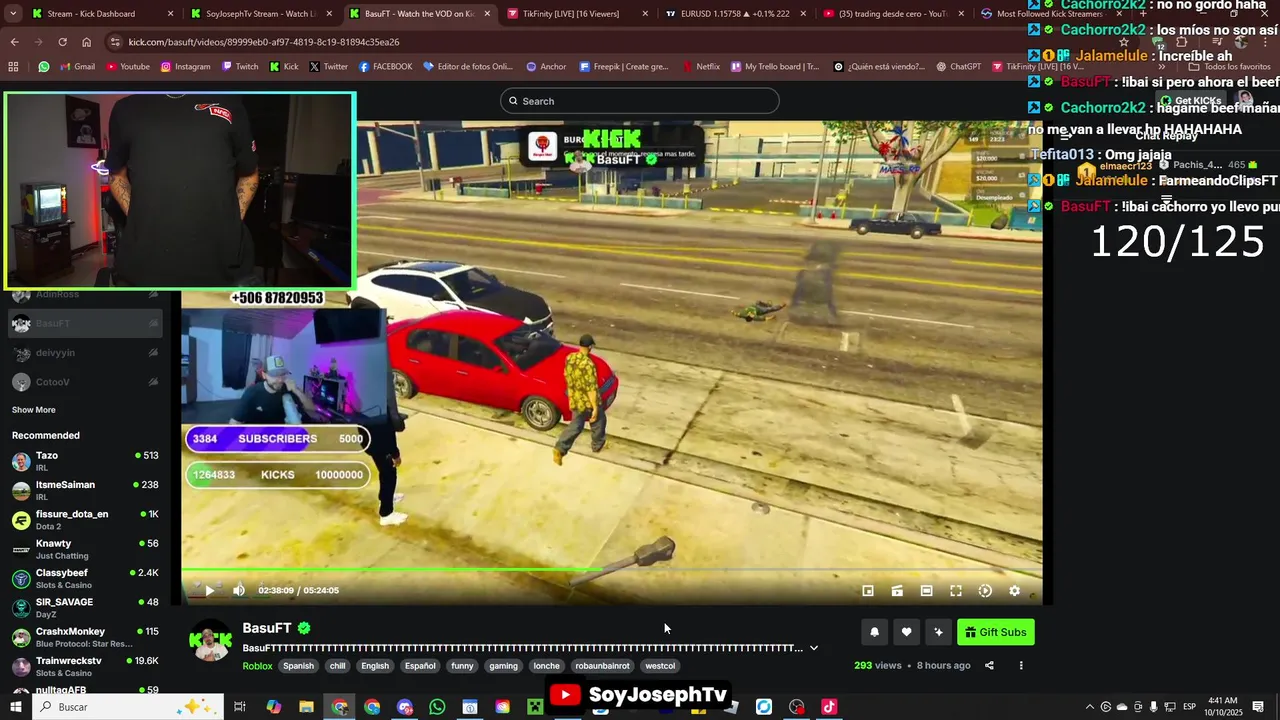Select the chill tag

click(337, 666)
